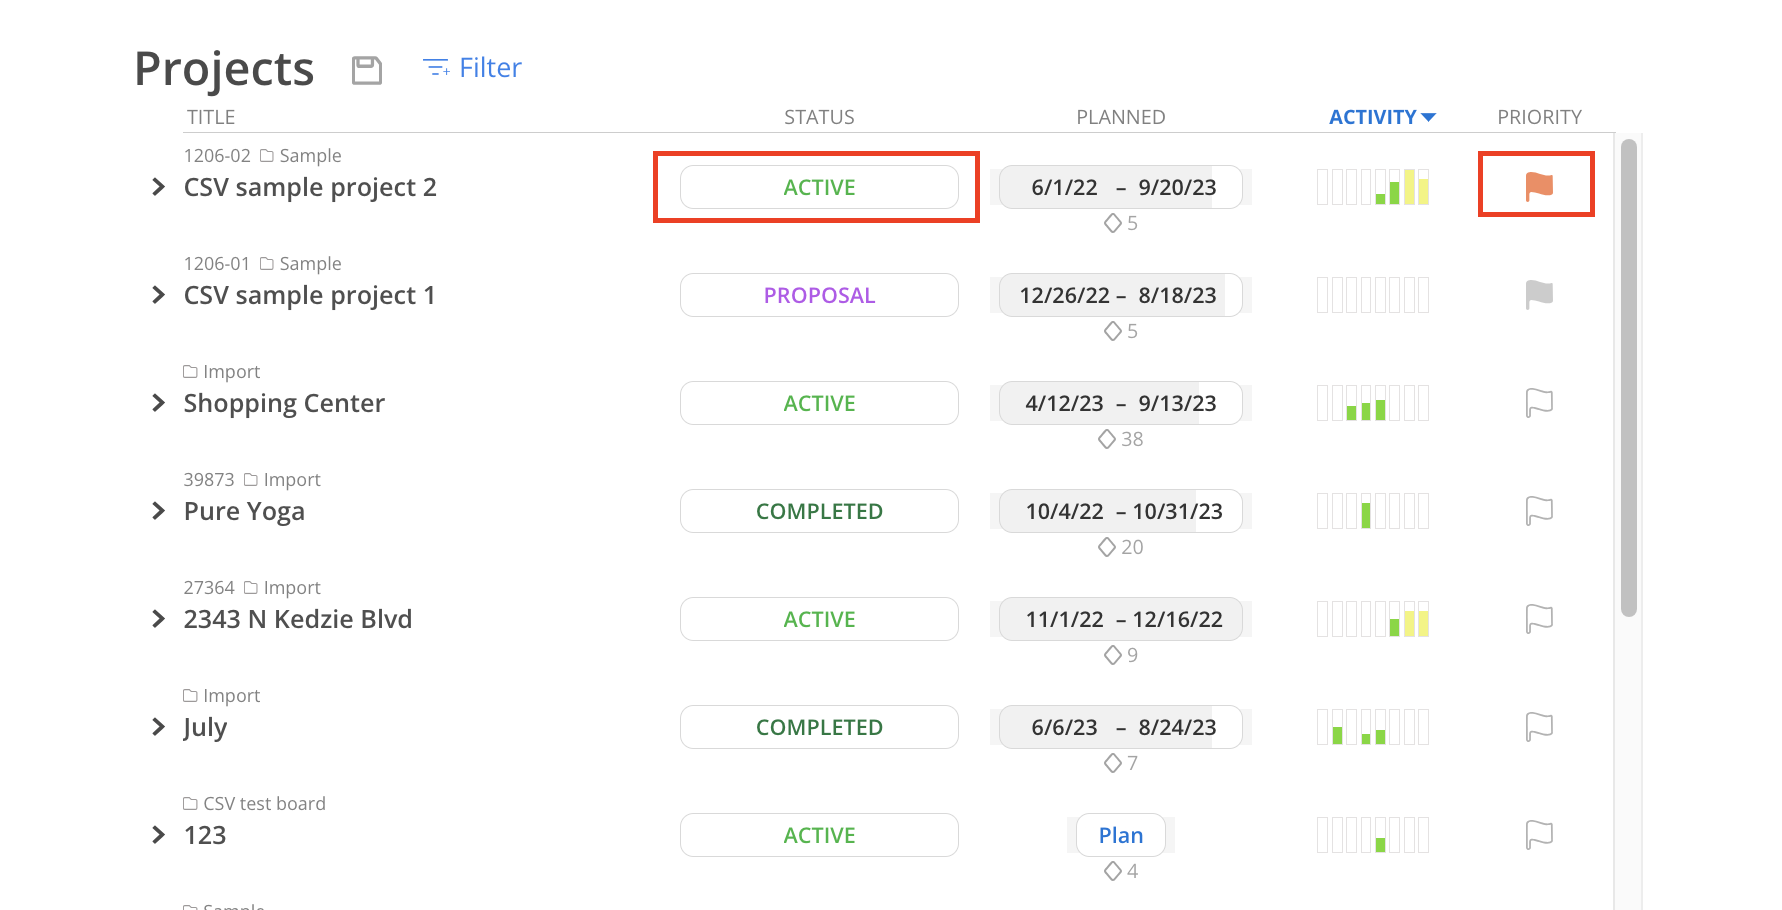Toggle the orange priority flag for CSV sample project 2
The image size is (1782, 910).
coord(1539,186)
